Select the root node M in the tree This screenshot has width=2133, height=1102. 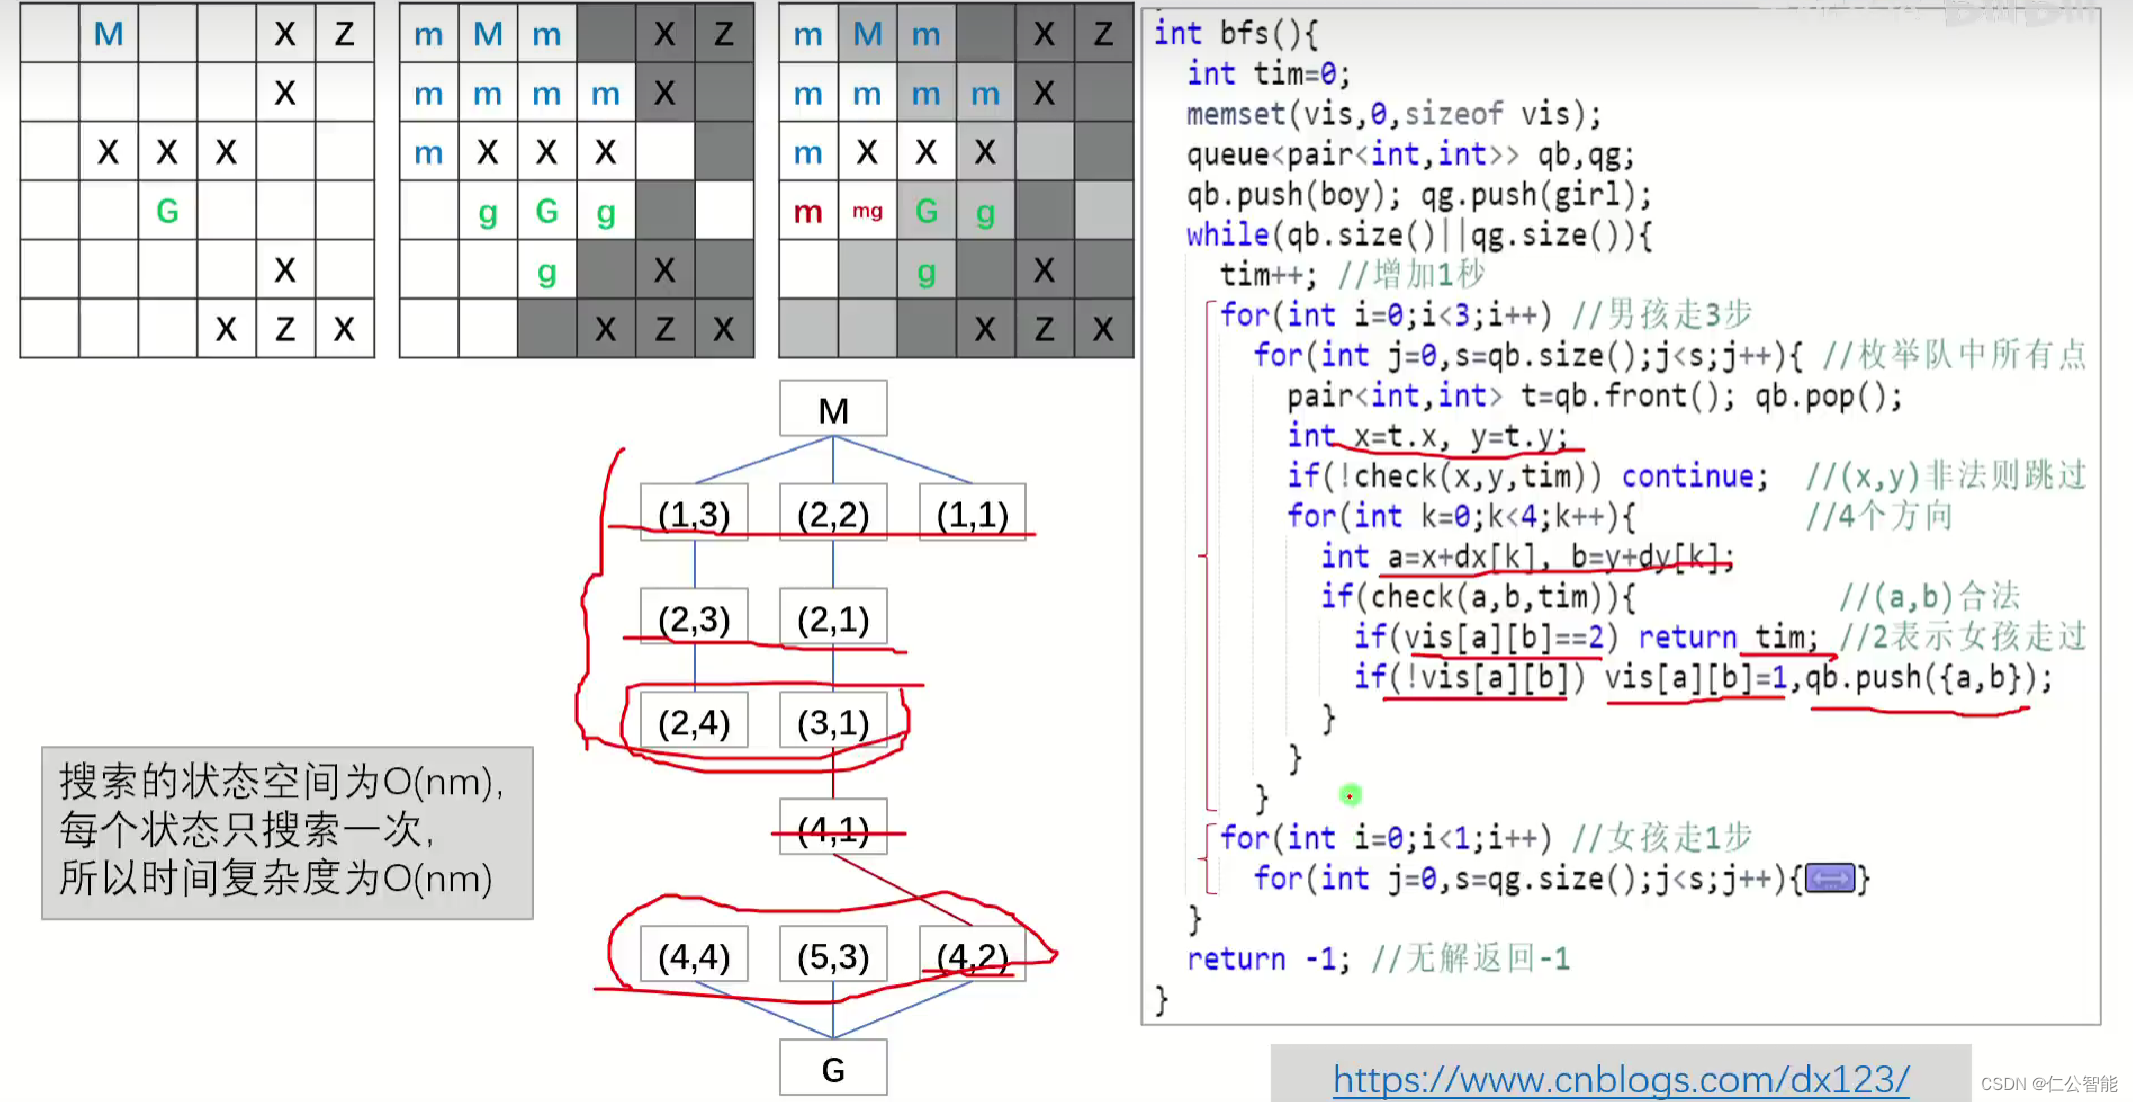coord(833,410)
